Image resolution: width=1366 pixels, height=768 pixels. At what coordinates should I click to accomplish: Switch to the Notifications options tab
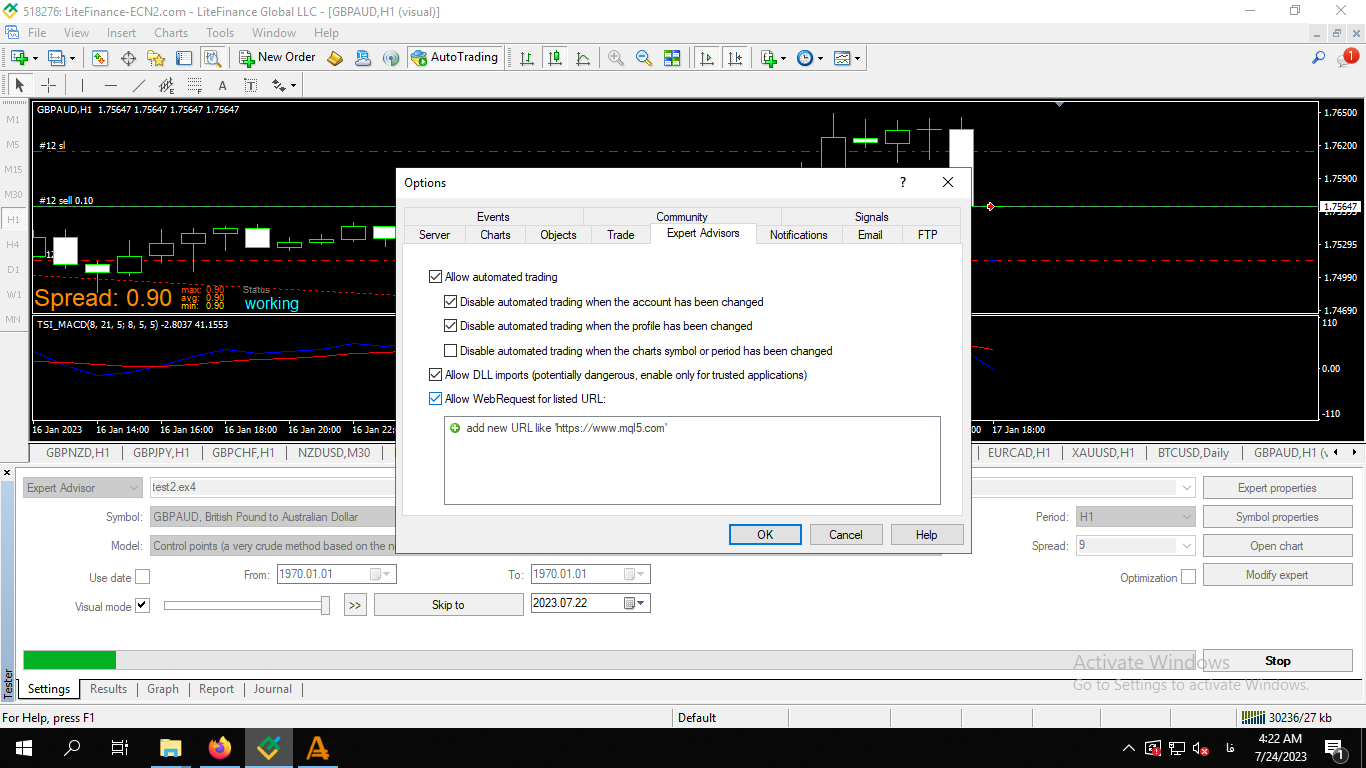tap(799, 235)
